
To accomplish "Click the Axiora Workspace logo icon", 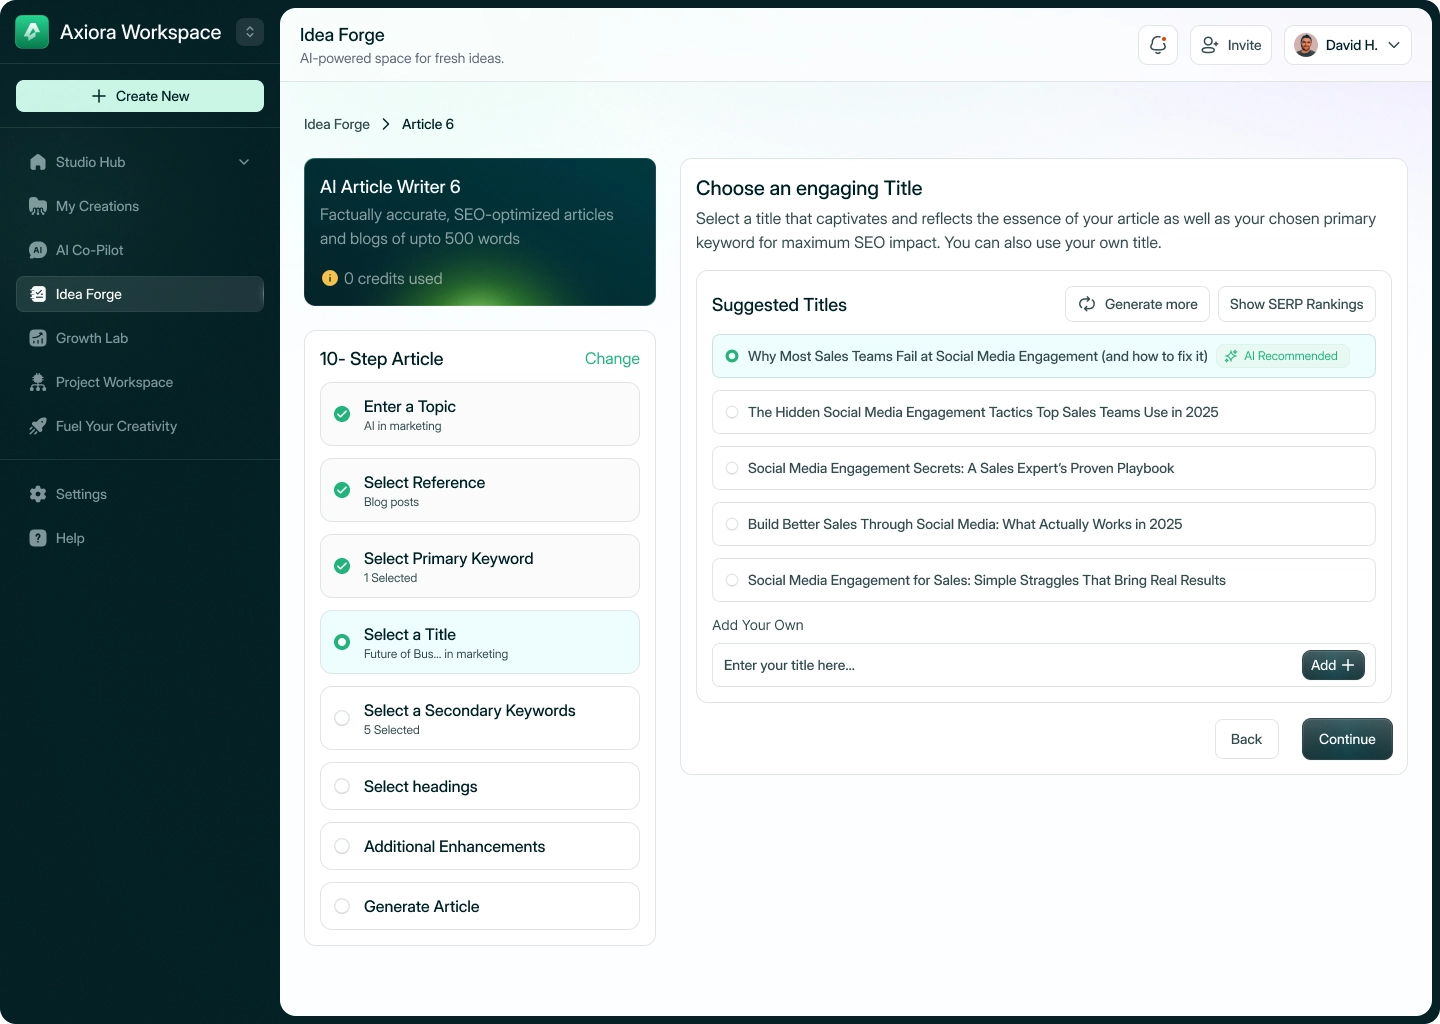I will [32, 32].
